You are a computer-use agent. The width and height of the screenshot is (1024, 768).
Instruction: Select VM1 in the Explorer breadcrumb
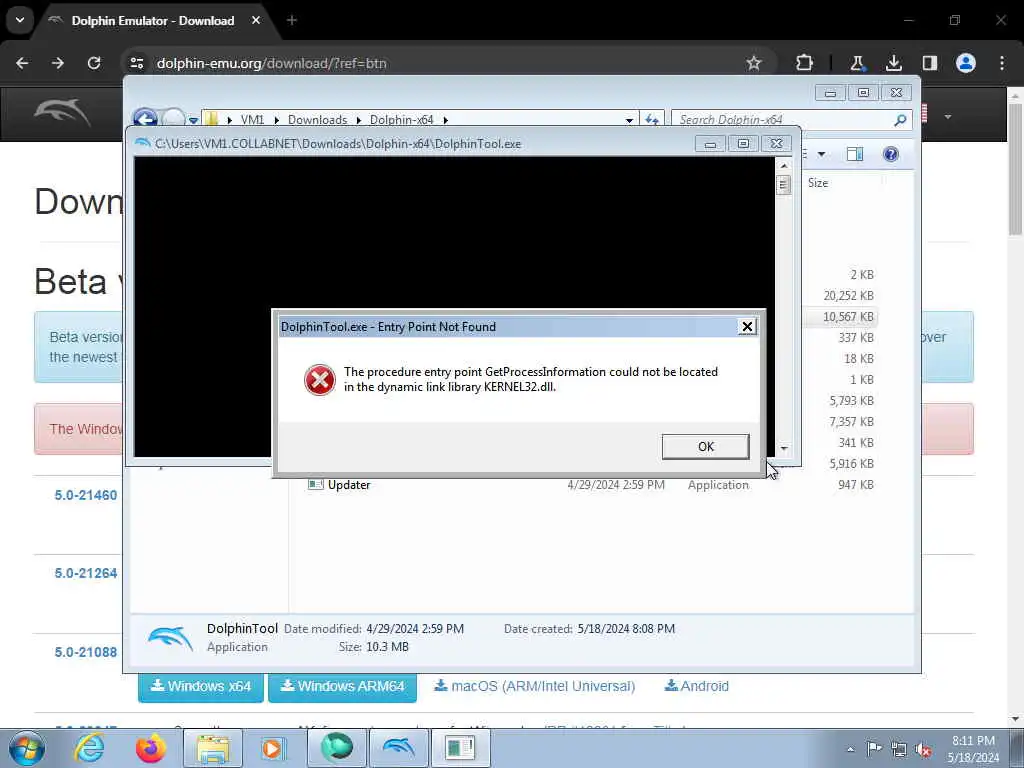(252, 120)
